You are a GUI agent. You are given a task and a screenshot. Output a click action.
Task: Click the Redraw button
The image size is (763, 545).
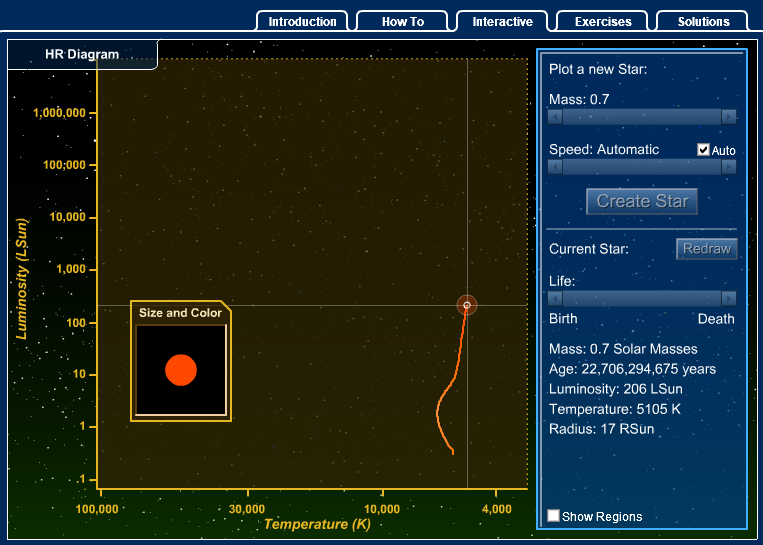pos(707,249)
